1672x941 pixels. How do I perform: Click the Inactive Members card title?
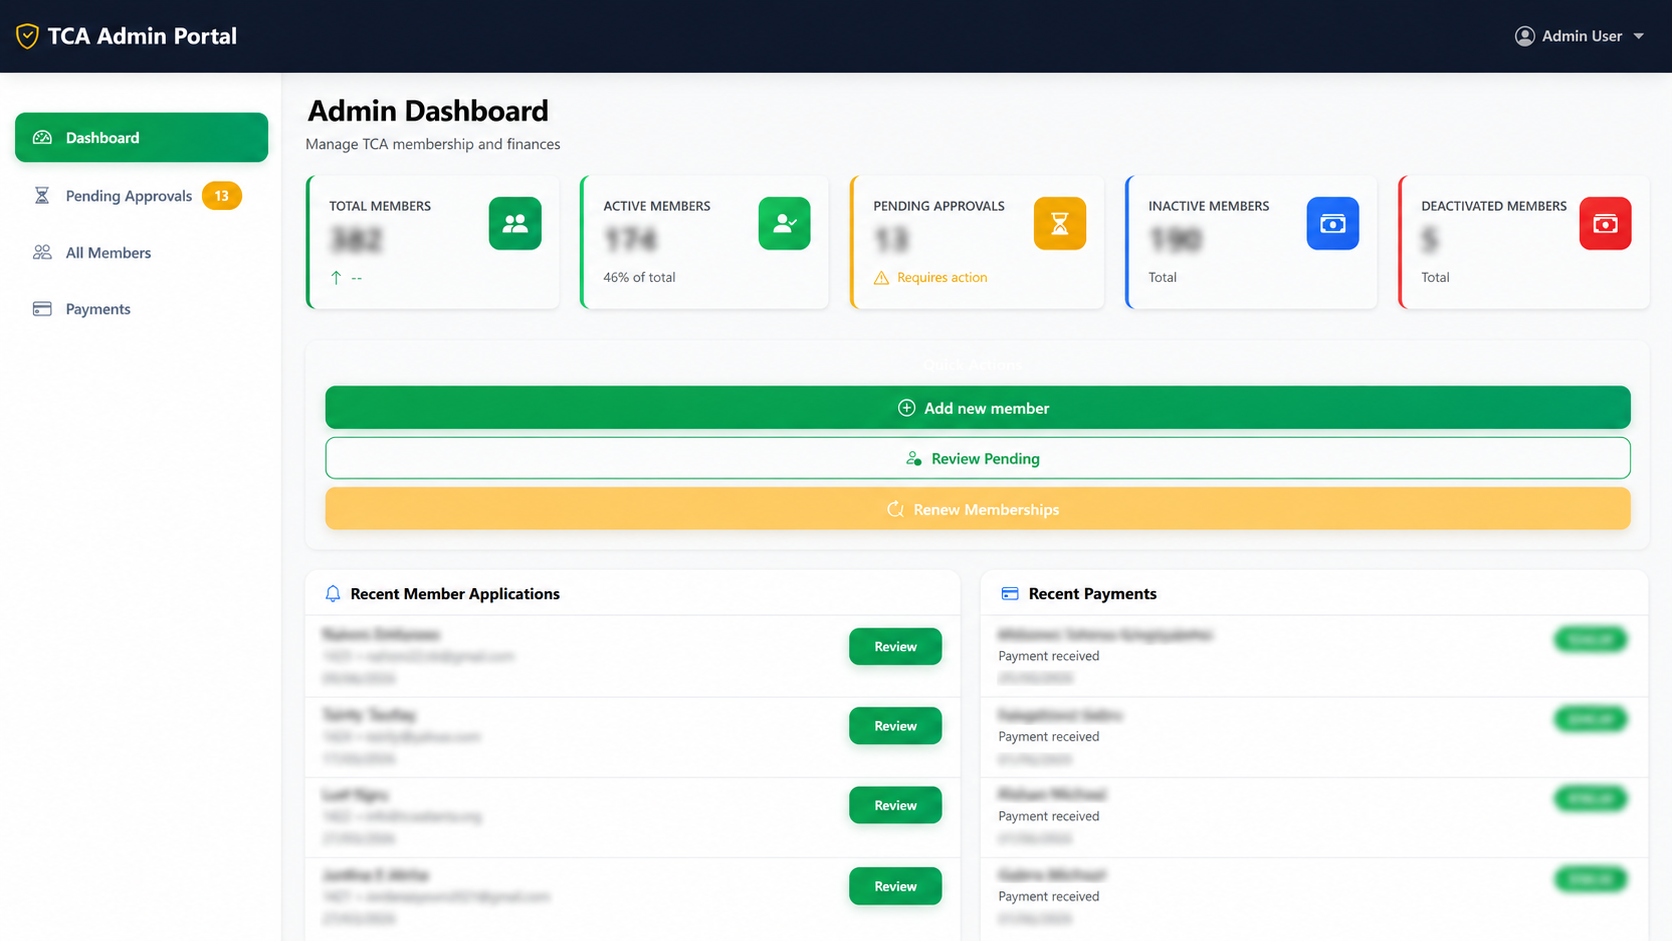[1208, 206]
